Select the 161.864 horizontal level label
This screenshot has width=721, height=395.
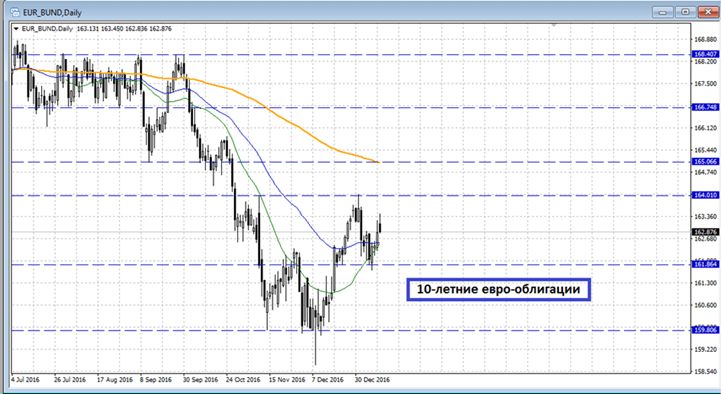tap(705, 264)
